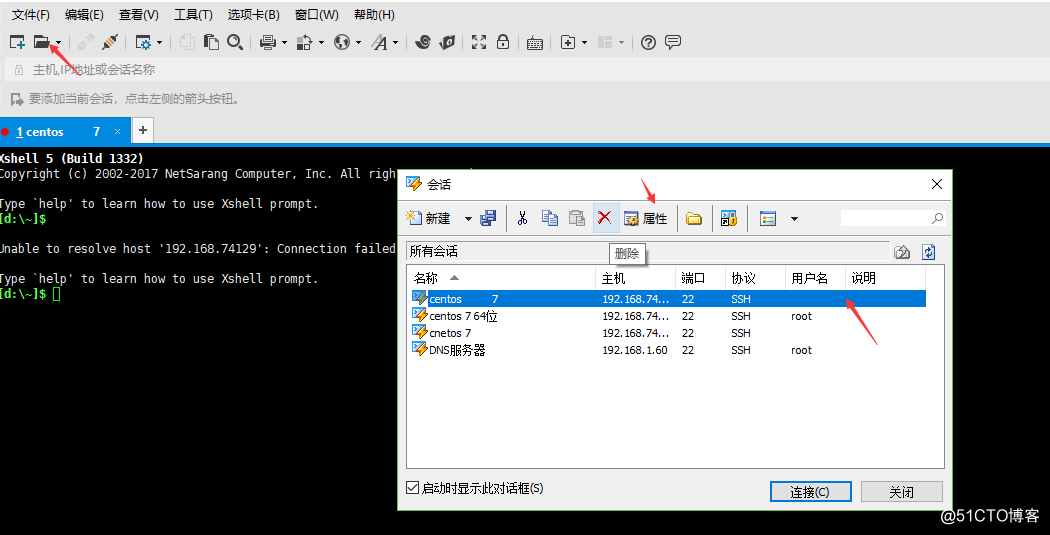Click the 所有会话 path field
This screenshot has height=535, width=1050.
click(x=648, y=252)
